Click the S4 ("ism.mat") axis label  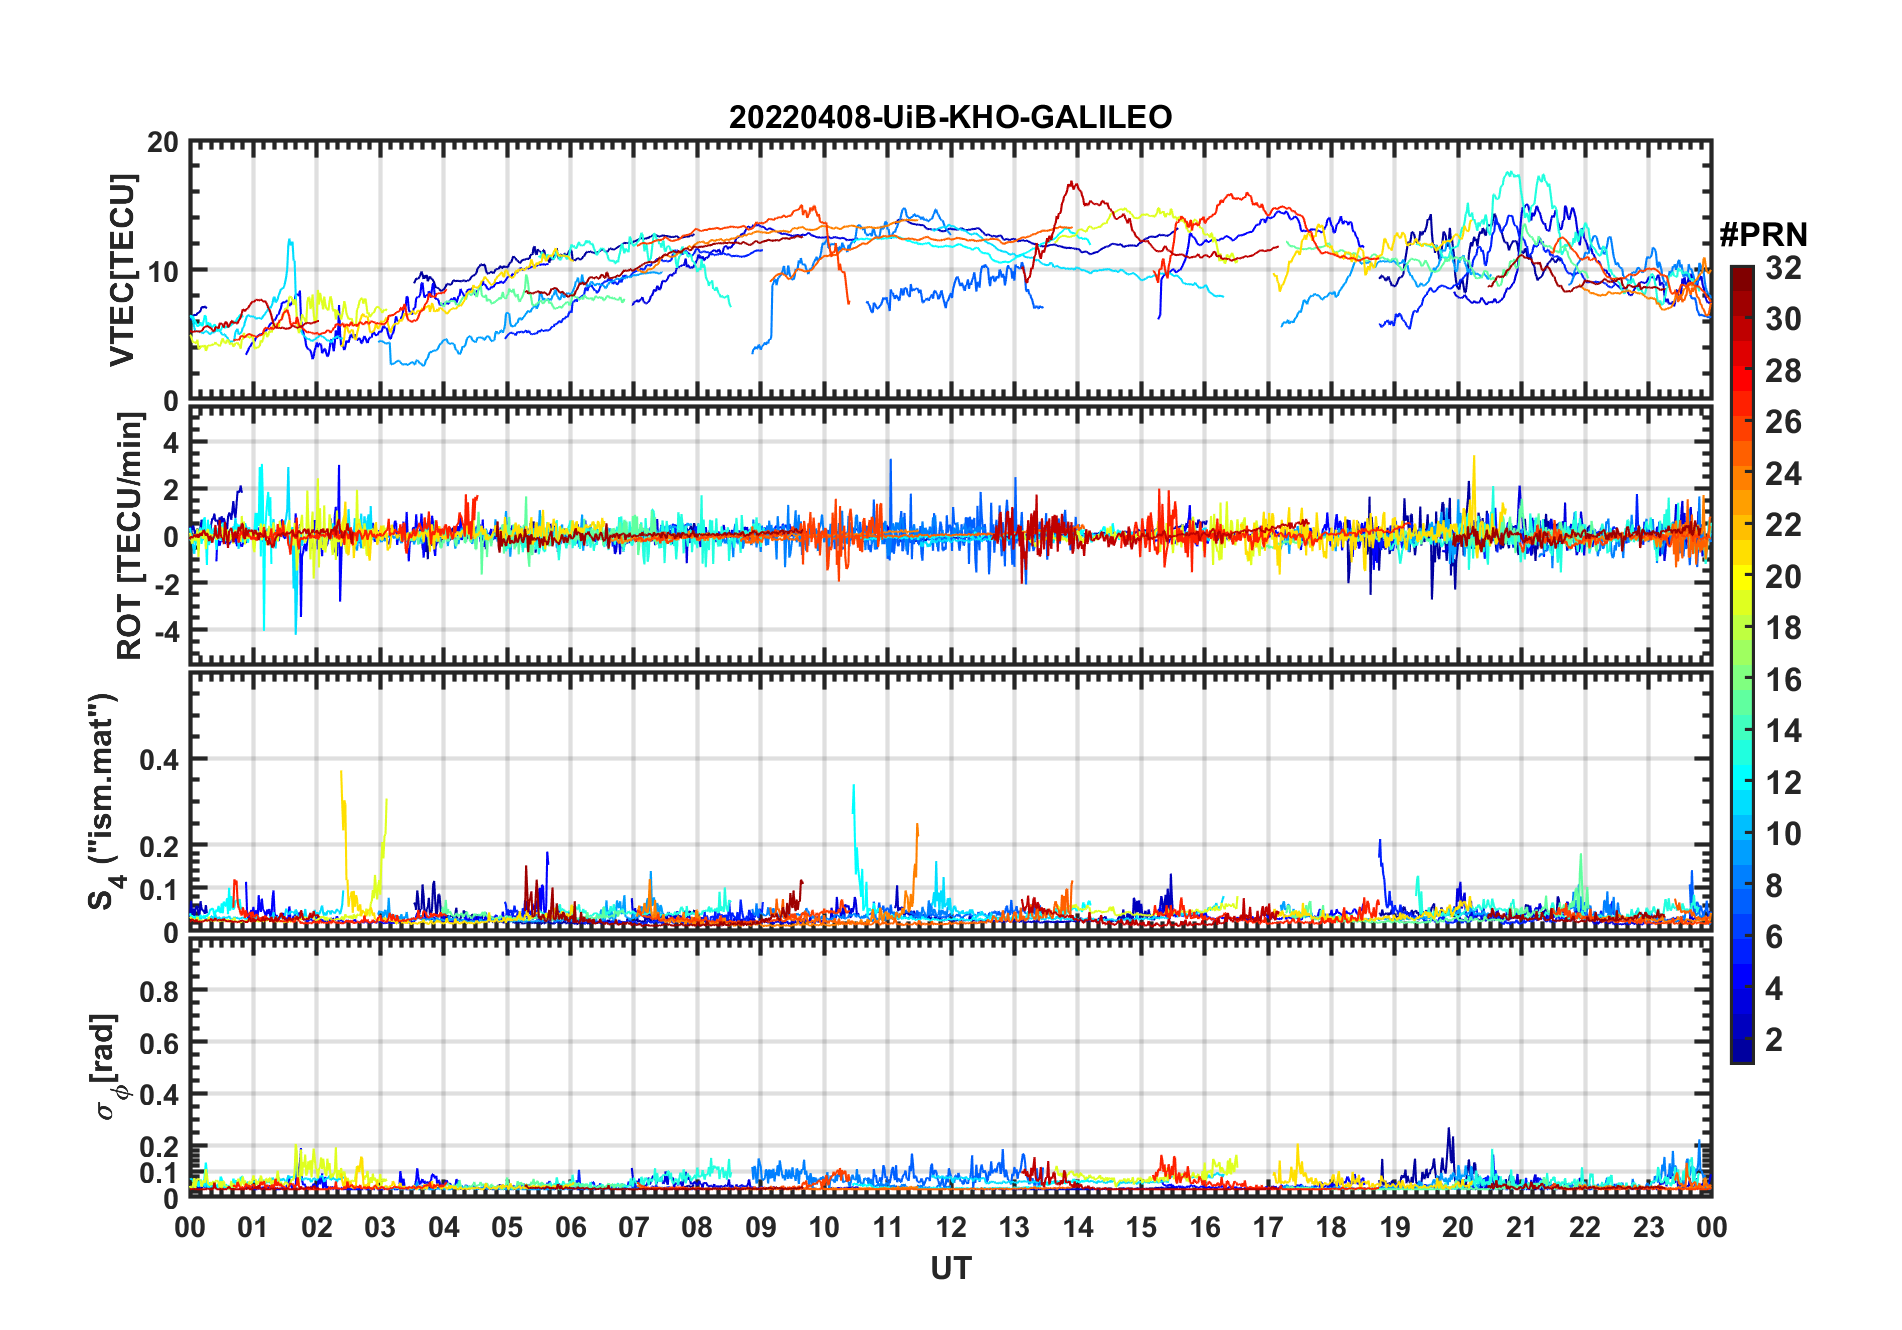coord(104,801)
